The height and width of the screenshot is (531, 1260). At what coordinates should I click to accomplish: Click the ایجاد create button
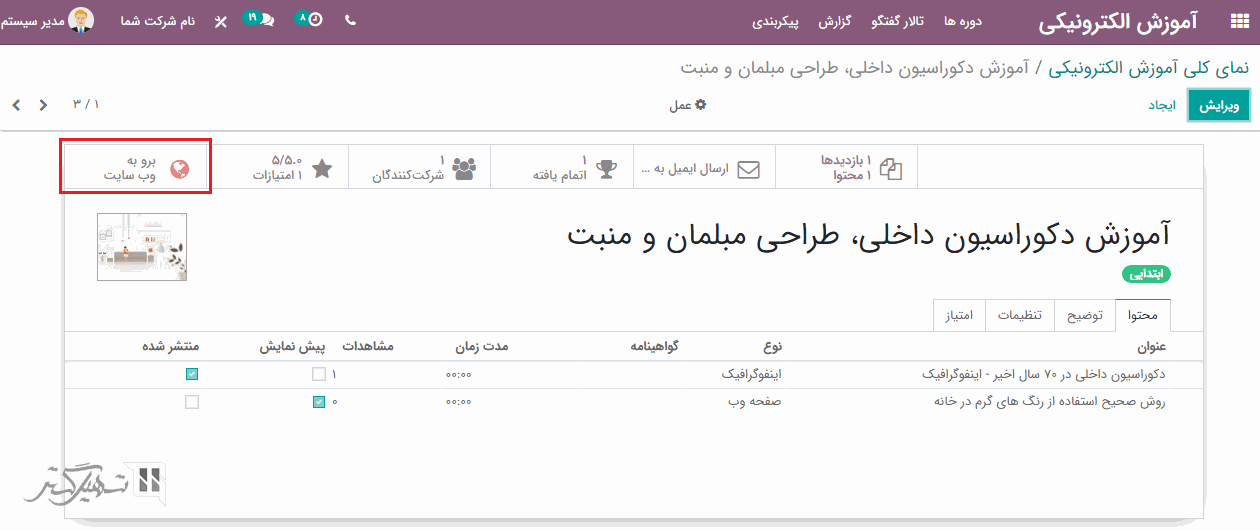[1161, 105]
